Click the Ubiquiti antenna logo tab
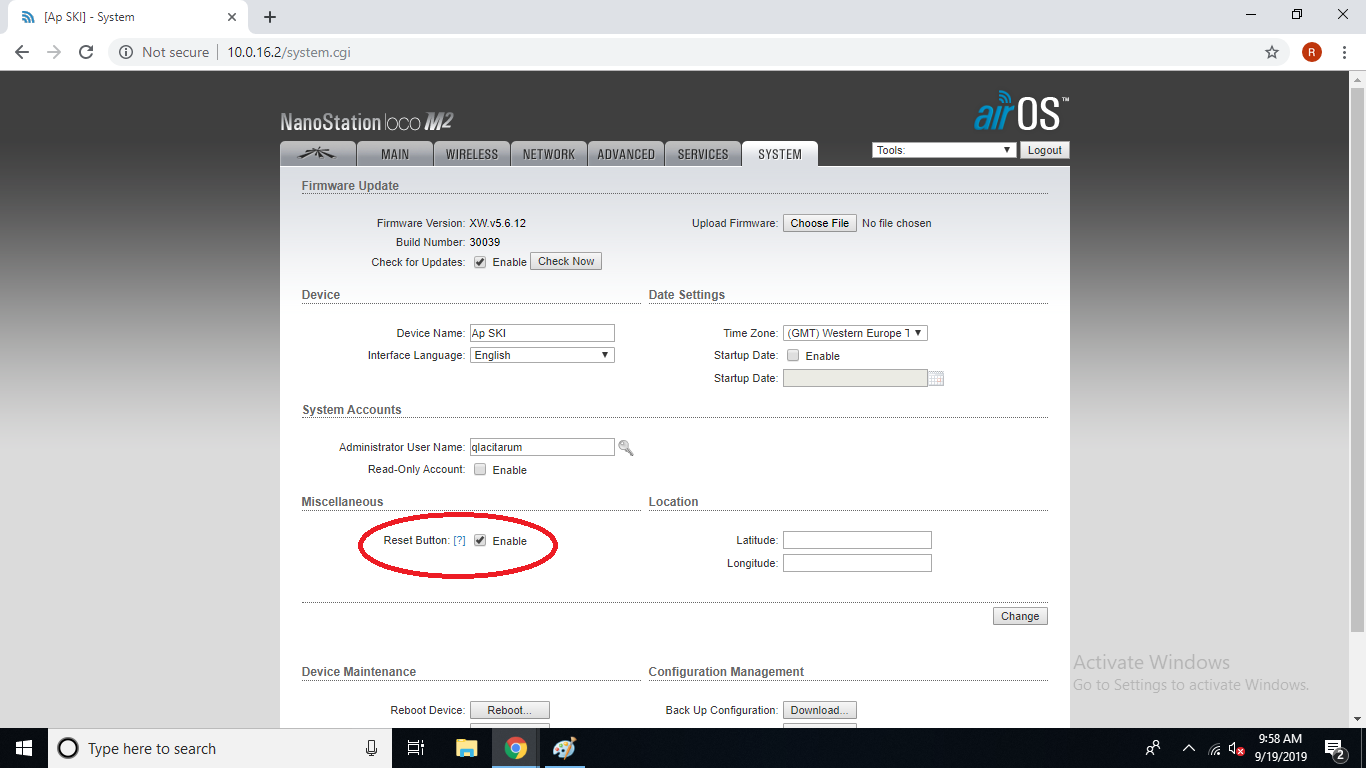 click(316, 153)
